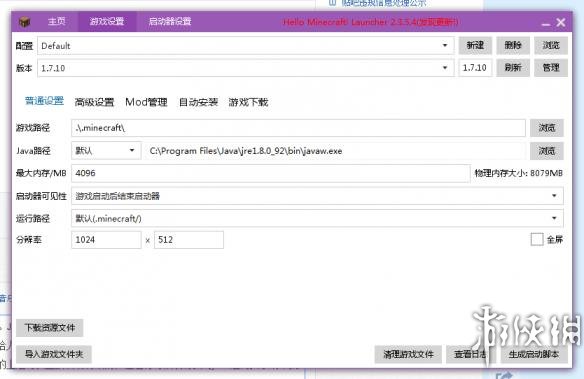The height and width of the screenshot is (379, 584).
Task: Click the javaw.exe path field
Action: 336,151
